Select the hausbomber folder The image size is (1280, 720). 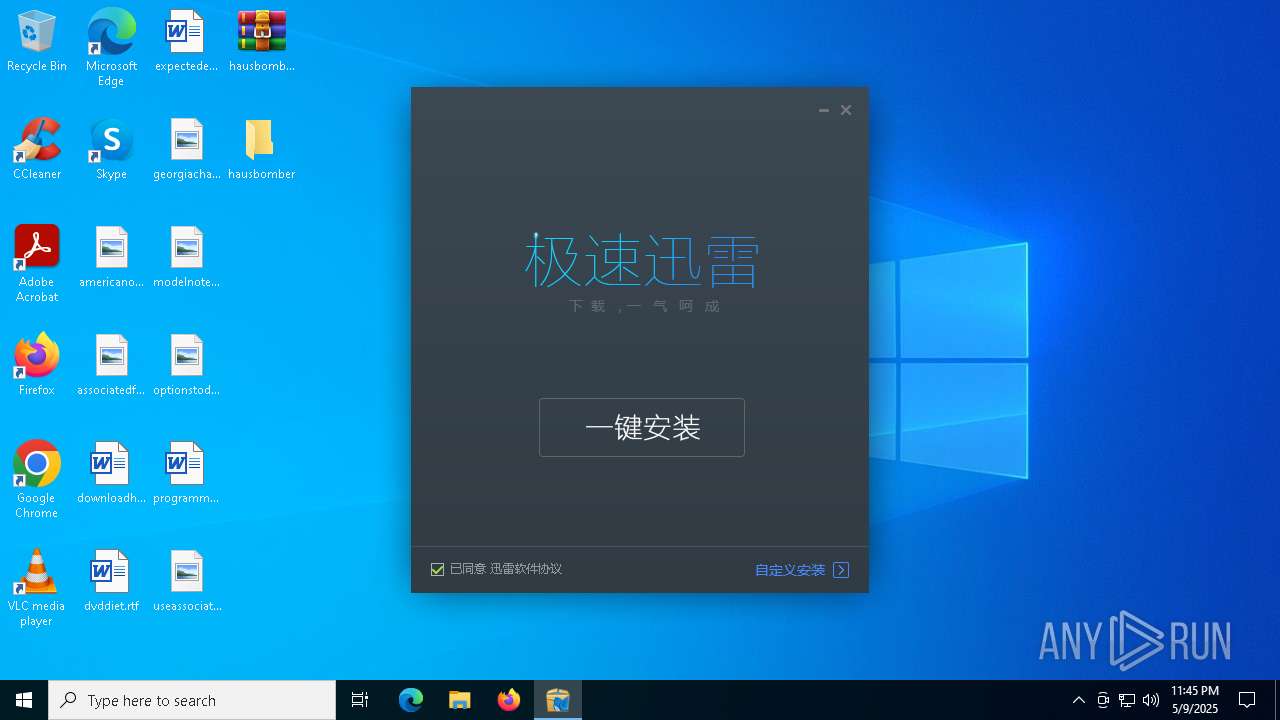point(261,150)
